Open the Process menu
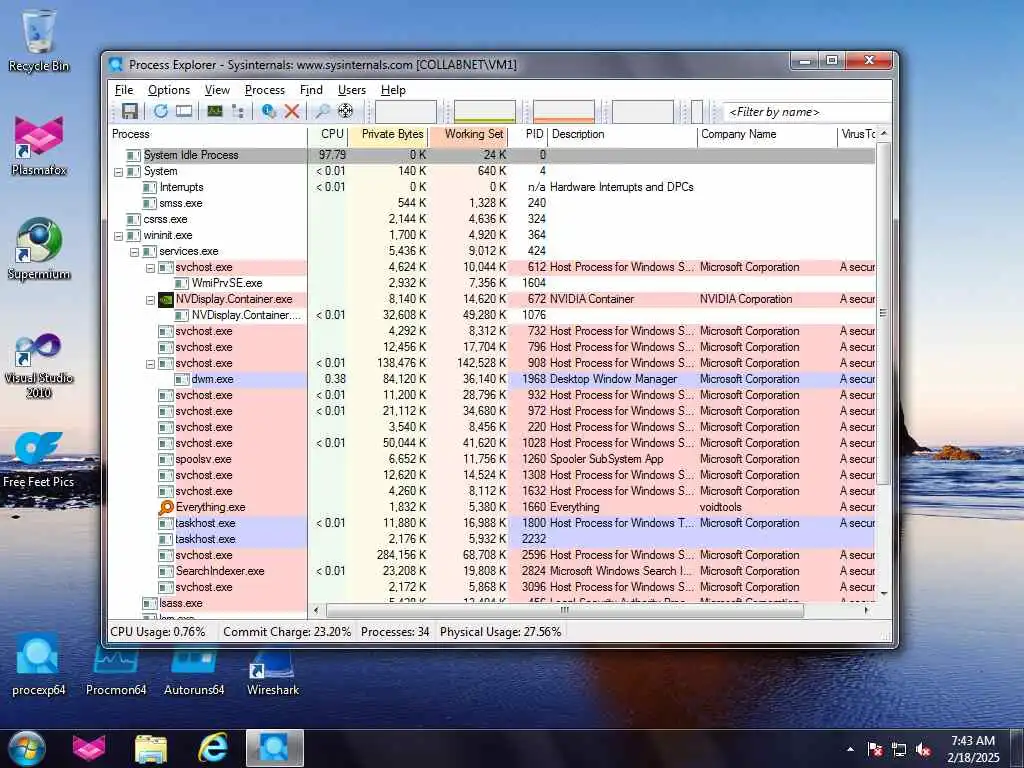This screenshot has width=1024, height=768. click(264, 90)
